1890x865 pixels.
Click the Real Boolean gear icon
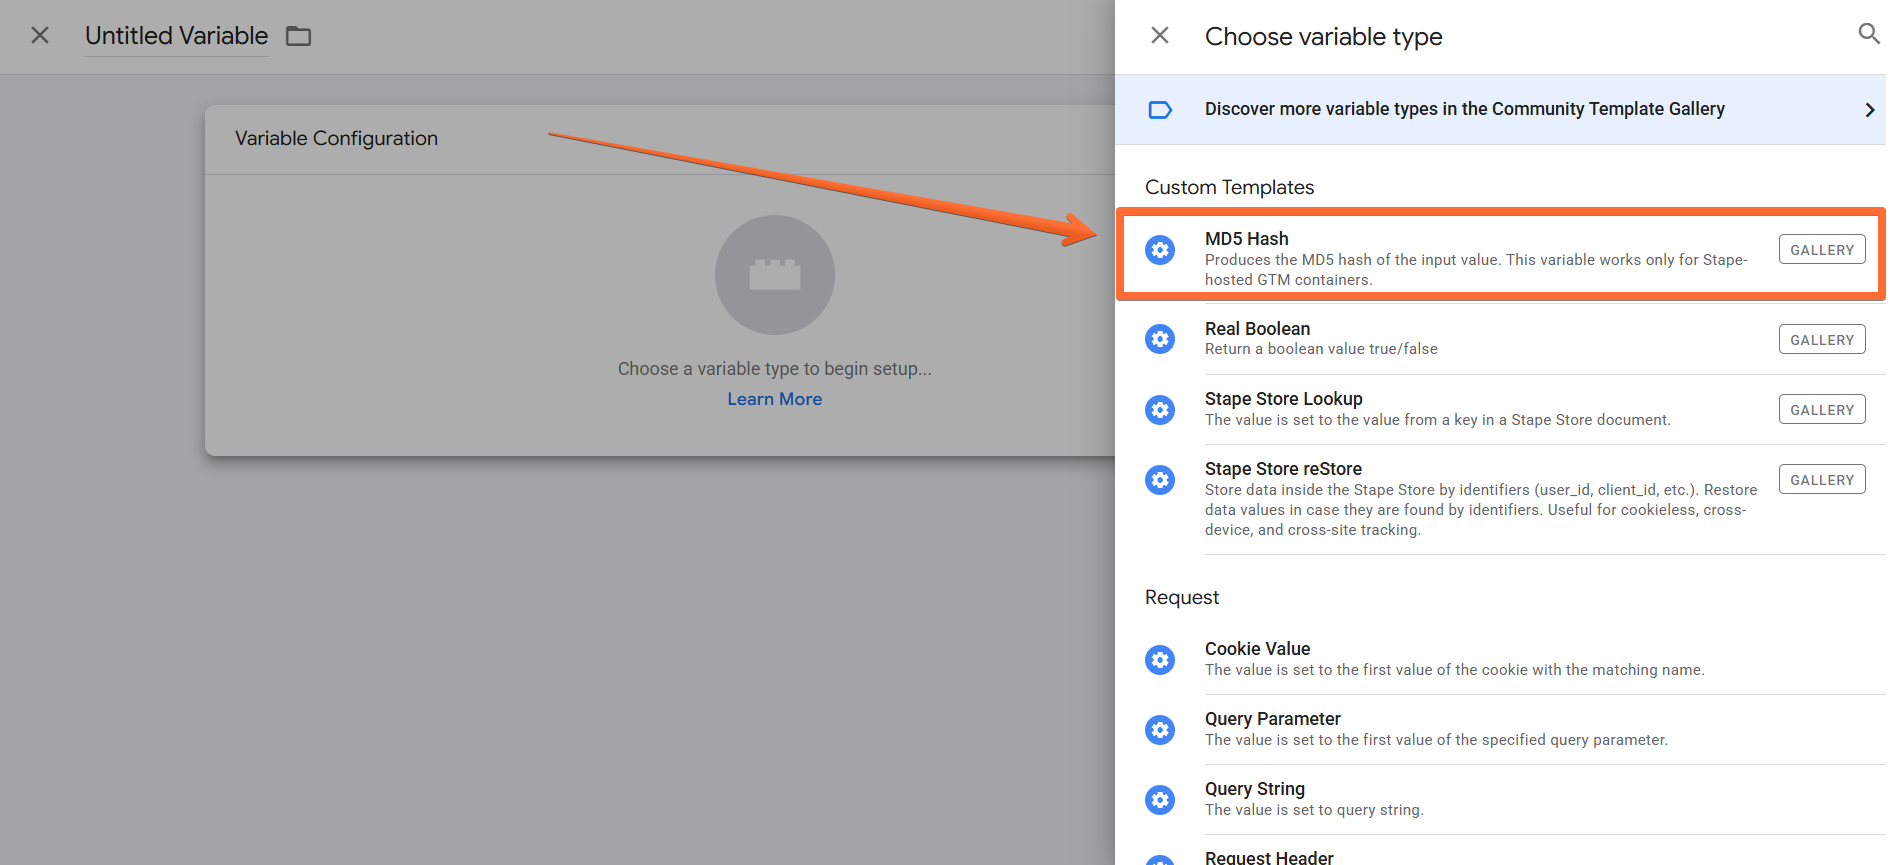tap(1160, 340)
